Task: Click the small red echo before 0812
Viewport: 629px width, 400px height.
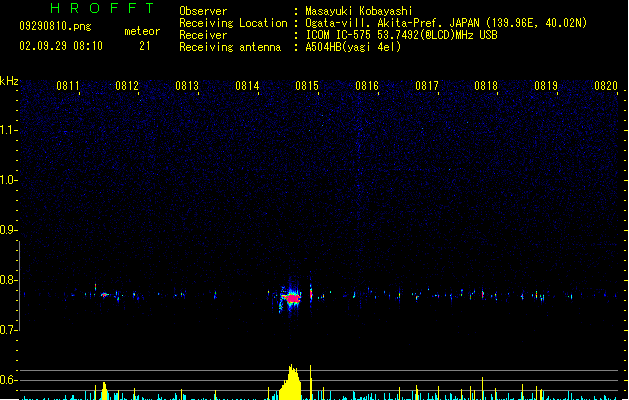Action: click(105, 295)
